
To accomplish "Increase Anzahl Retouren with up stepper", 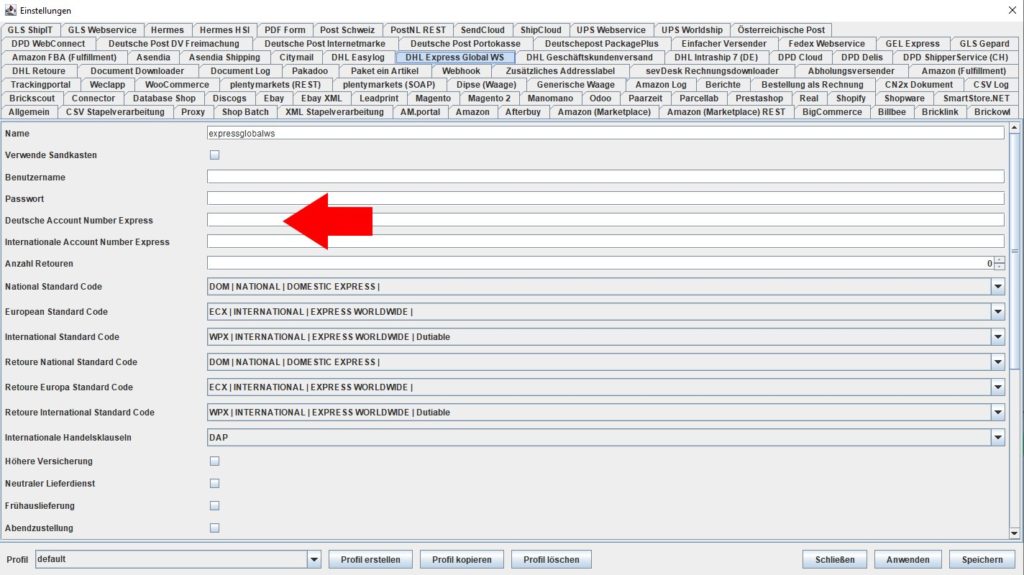I will (x=999, y=260).
